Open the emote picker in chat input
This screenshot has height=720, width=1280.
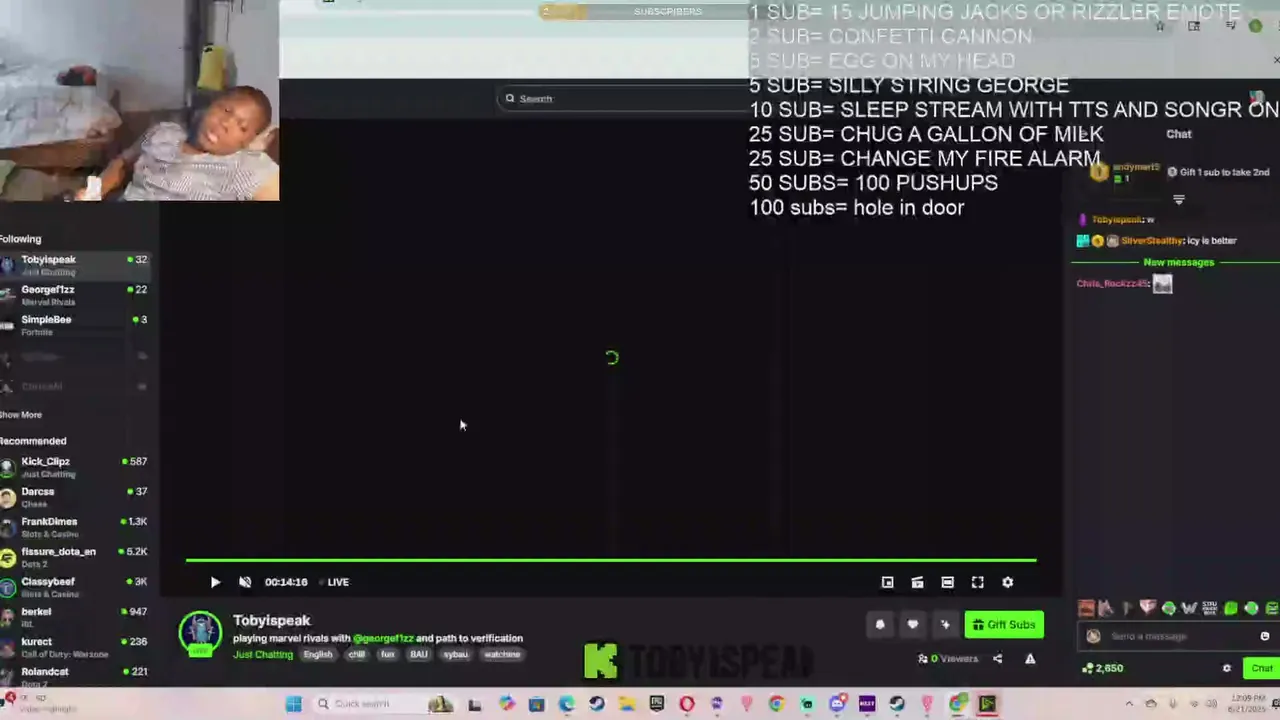(1265, 636)
